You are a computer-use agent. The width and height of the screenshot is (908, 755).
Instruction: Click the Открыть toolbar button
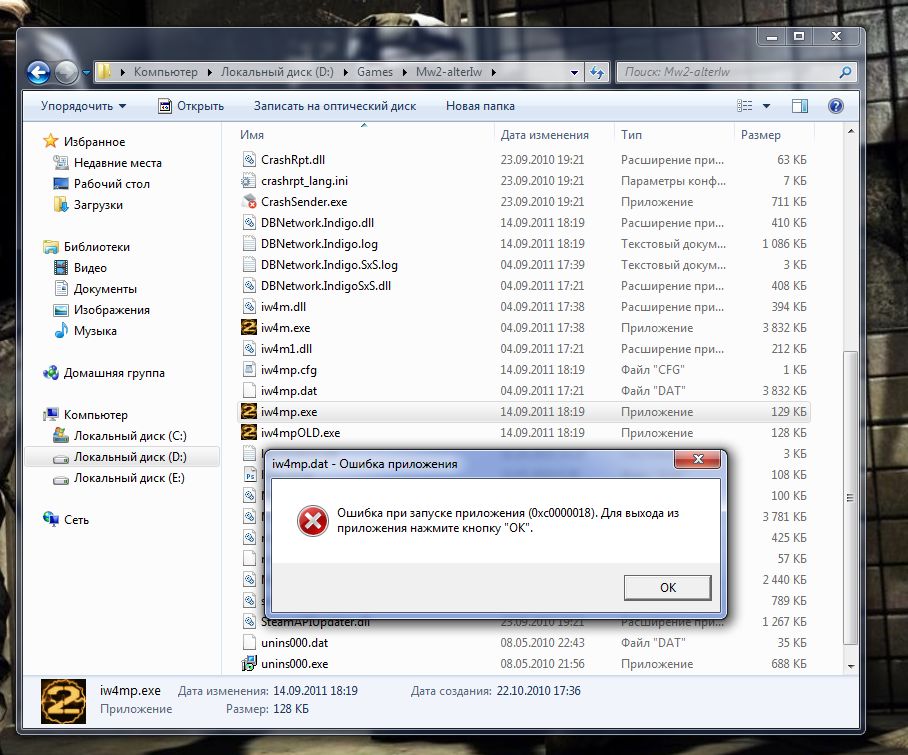[191, 106]
